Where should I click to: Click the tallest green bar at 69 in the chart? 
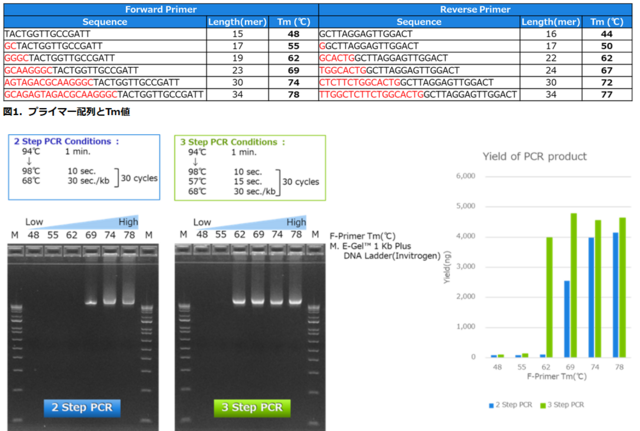pos(573,285)
